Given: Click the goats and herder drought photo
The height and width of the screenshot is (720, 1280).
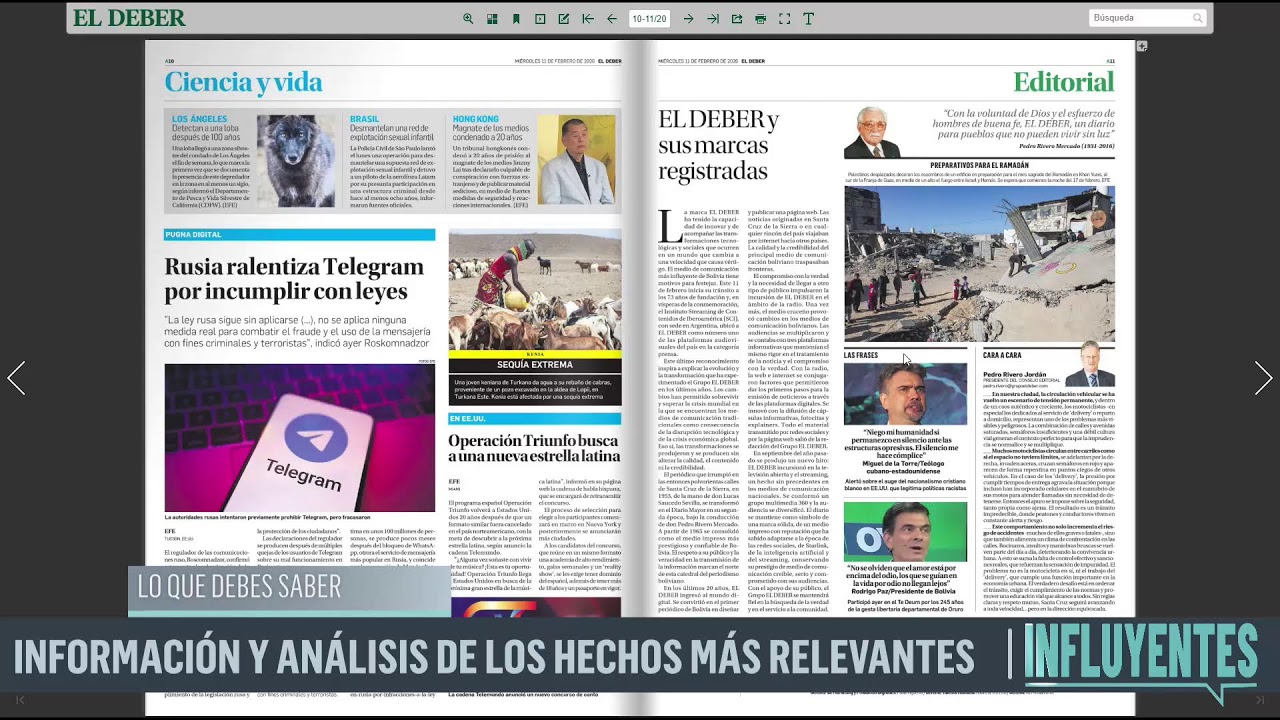Looking at the screenshot, I should (x=535, y=290).
